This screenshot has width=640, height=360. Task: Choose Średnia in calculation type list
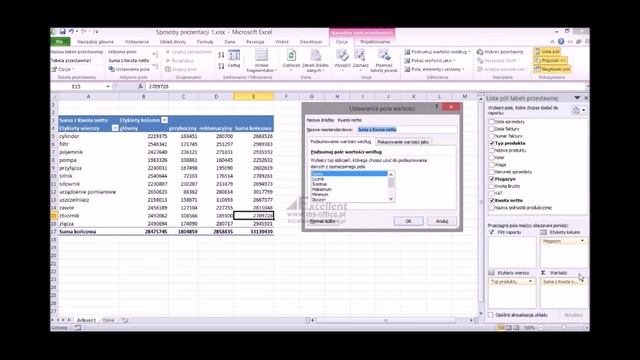(x=319, y=184)
